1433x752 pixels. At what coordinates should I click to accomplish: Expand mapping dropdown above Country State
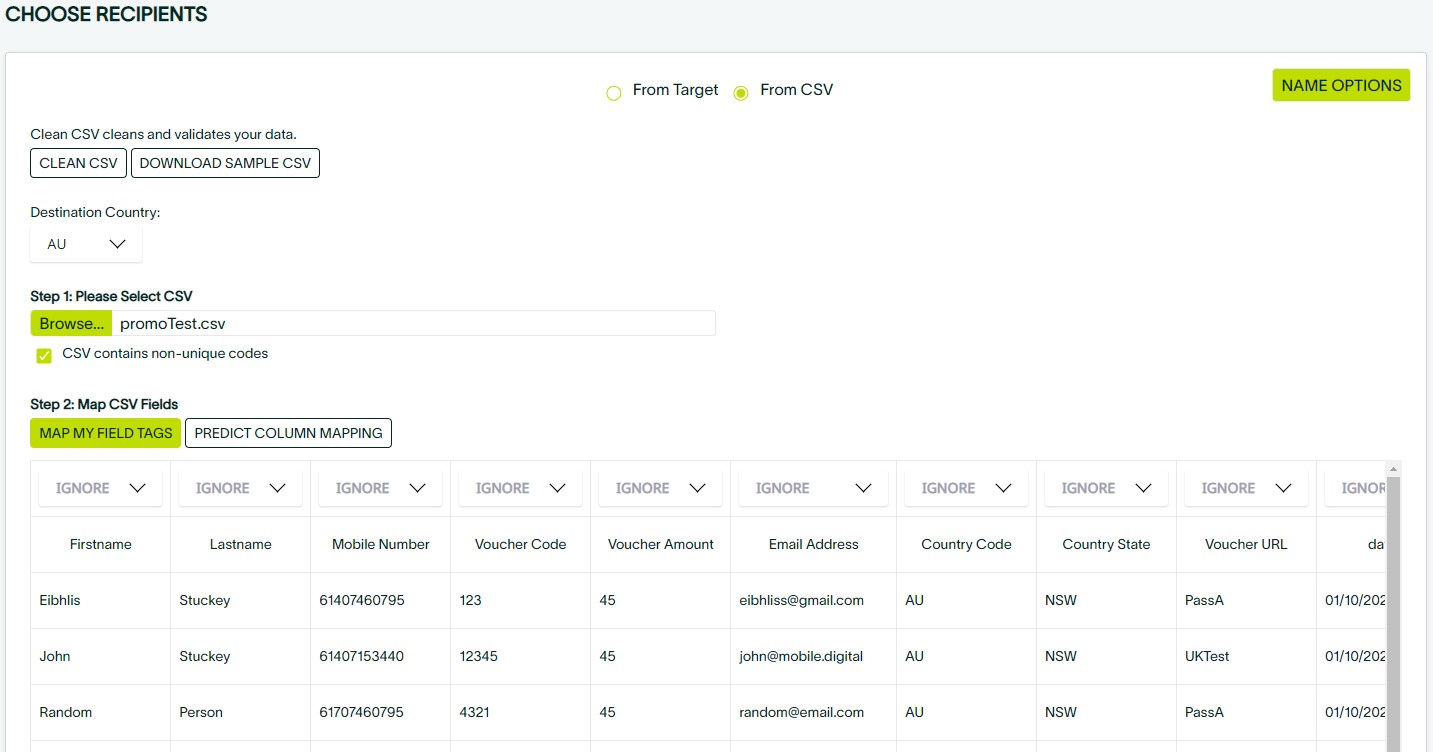(x=1106, y=488)
